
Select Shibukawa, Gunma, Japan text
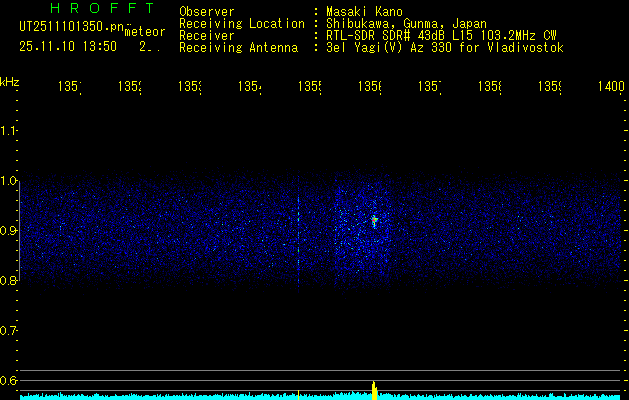click(x=406, y=24)
